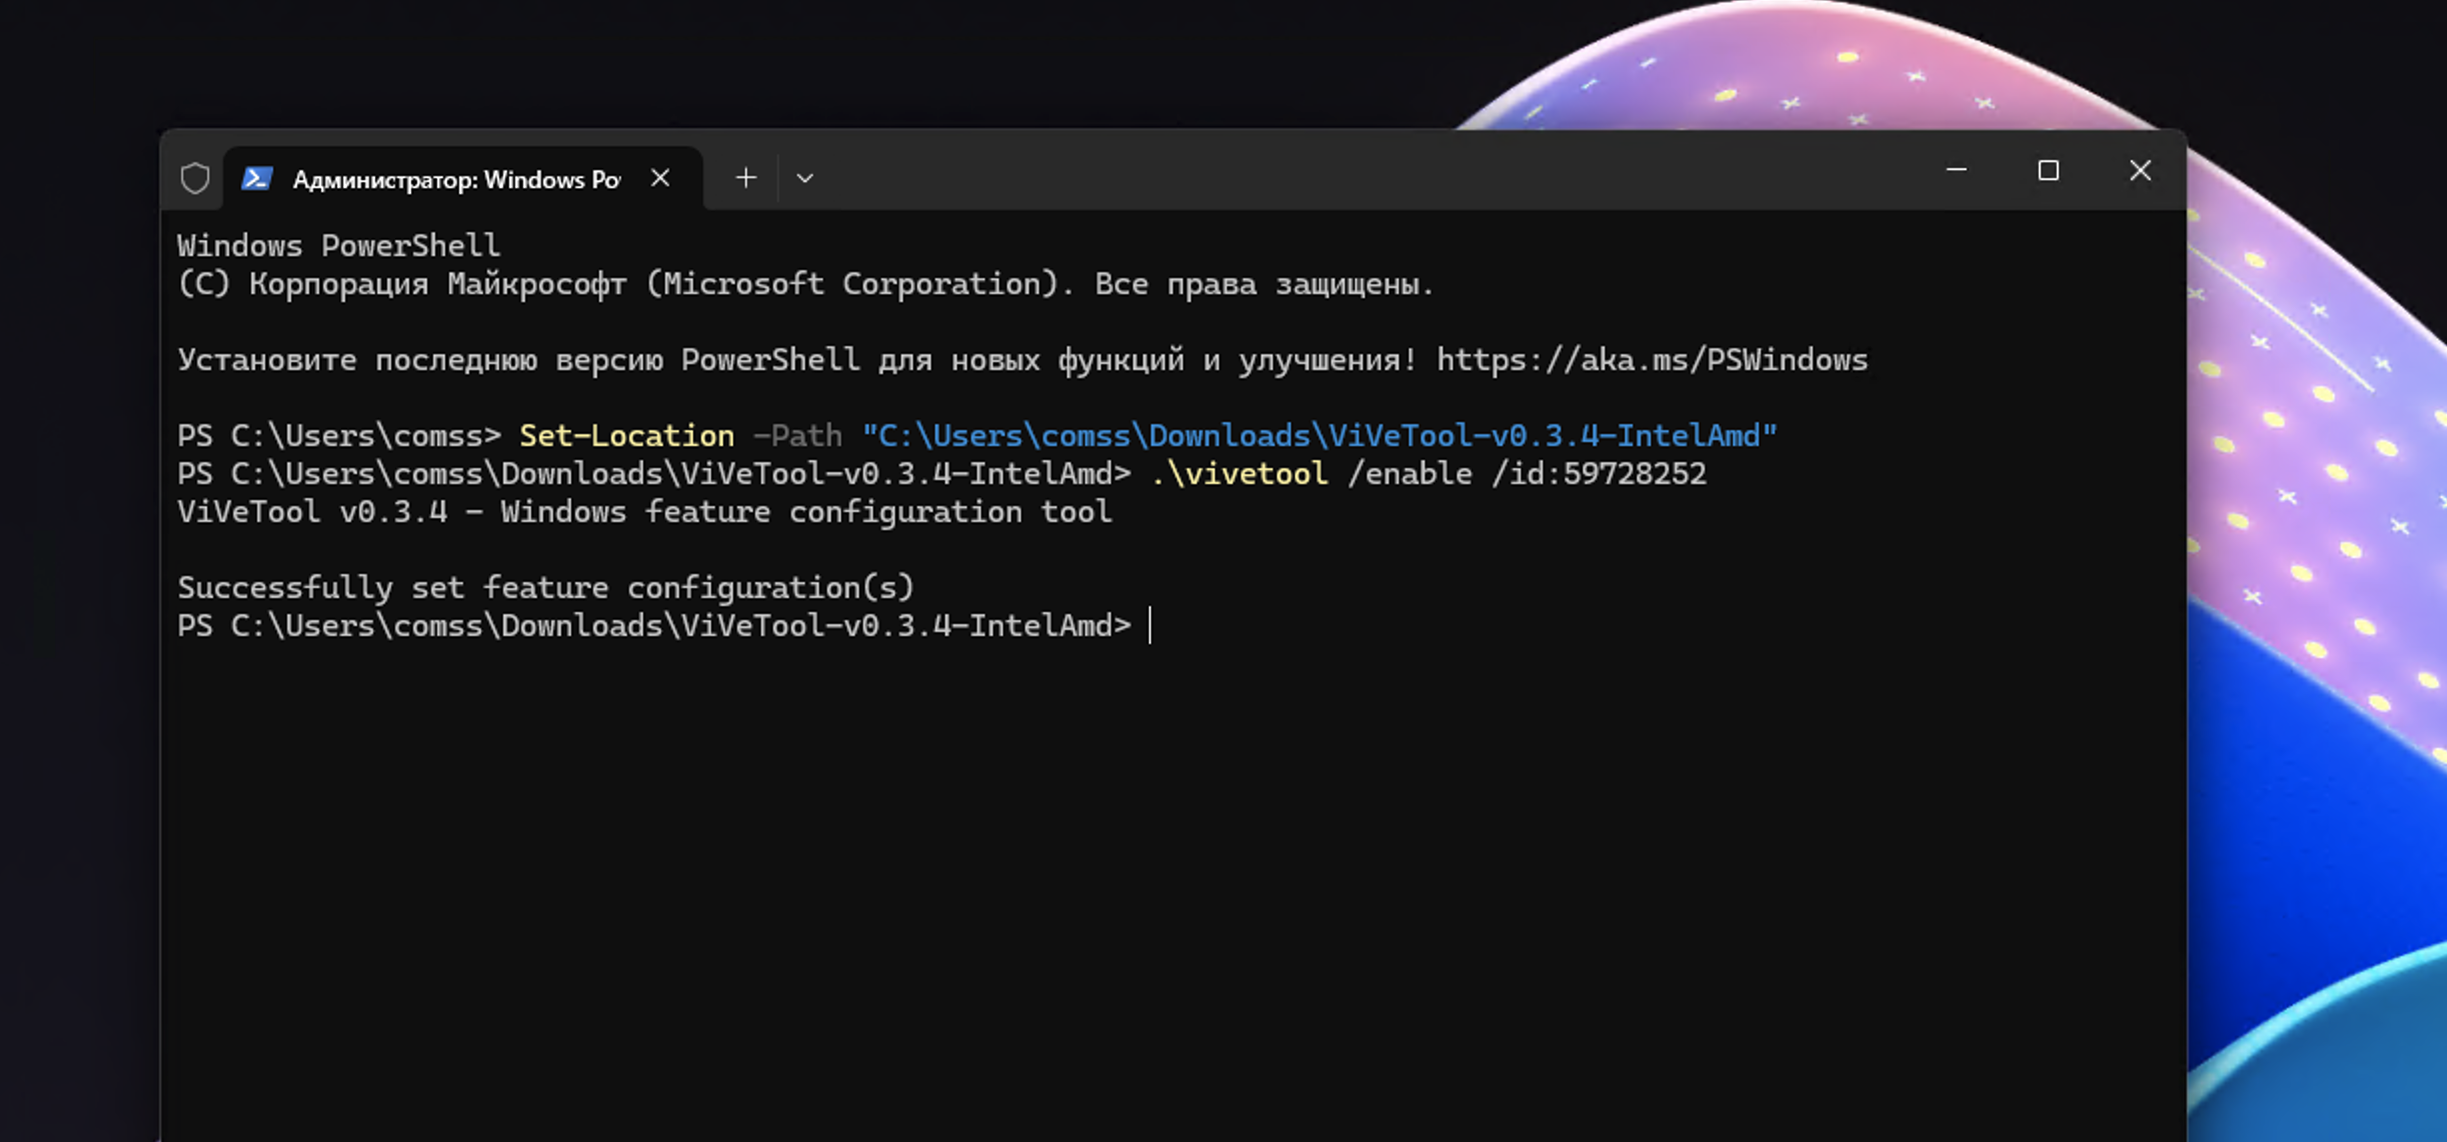Open the https://aka.ms/PSWindows link
This screenshot has width=2447, height=1142.
[x=1652, y=360]
